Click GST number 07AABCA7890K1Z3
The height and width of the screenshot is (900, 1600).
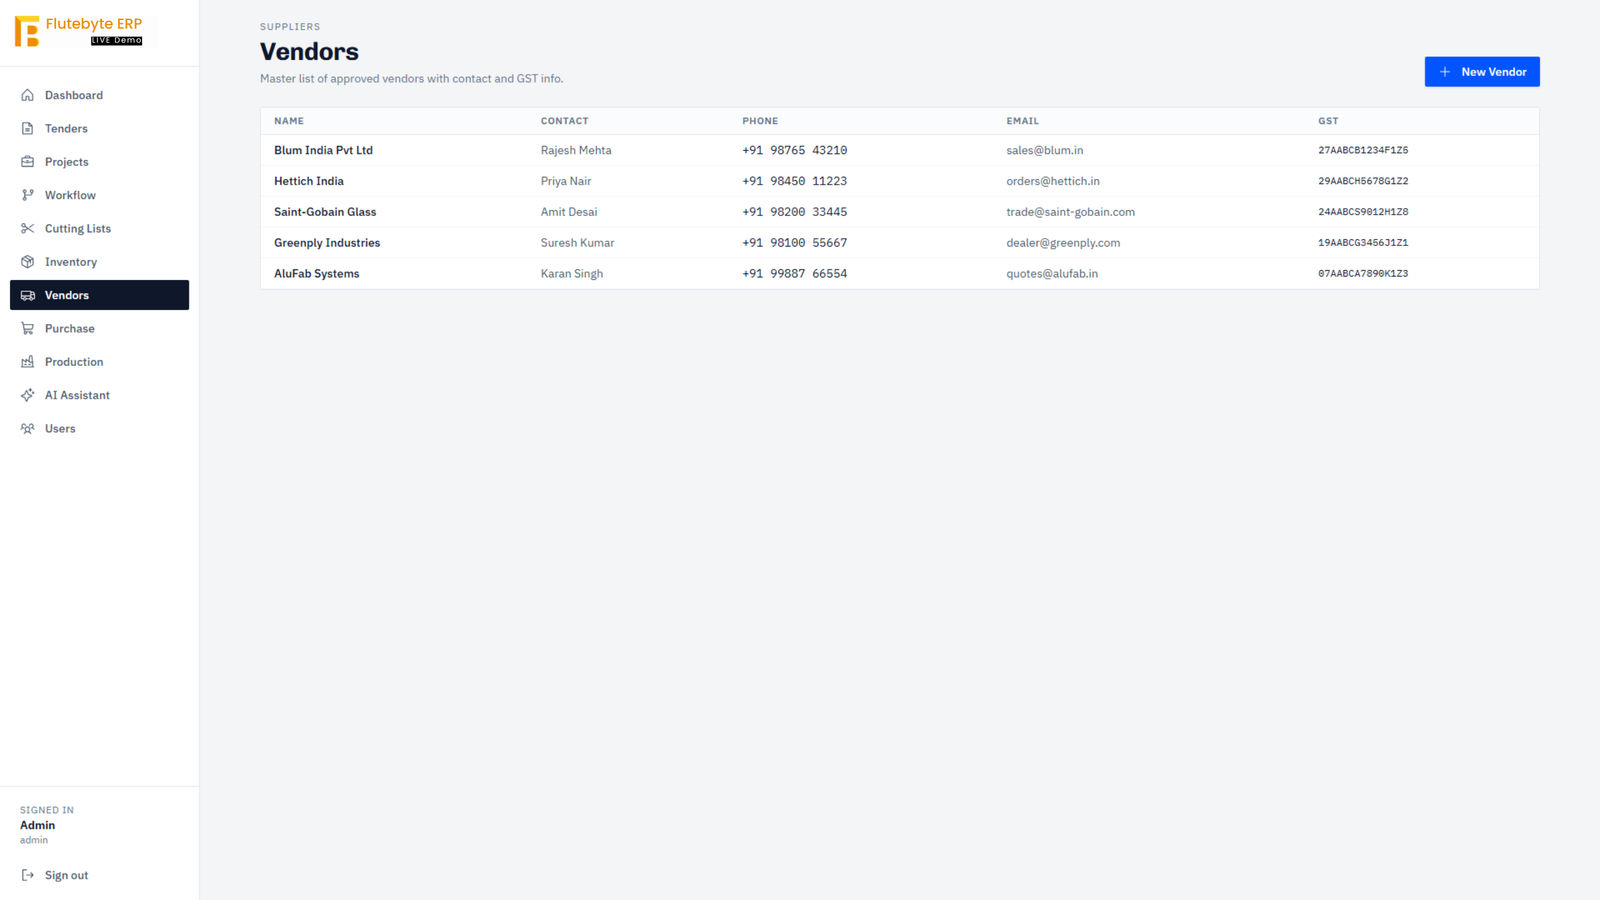pos(1363,274)
